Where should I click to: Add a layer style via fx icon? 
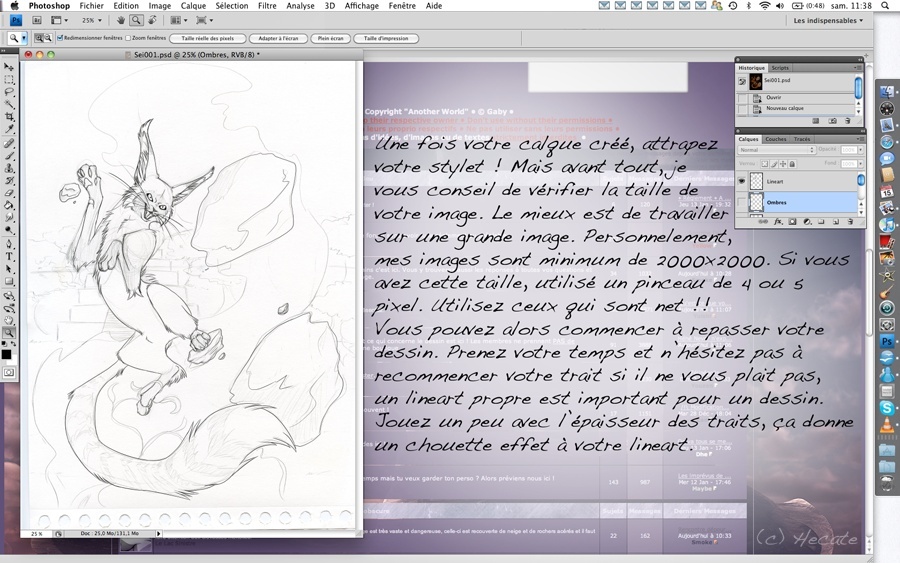coord(778,222)
